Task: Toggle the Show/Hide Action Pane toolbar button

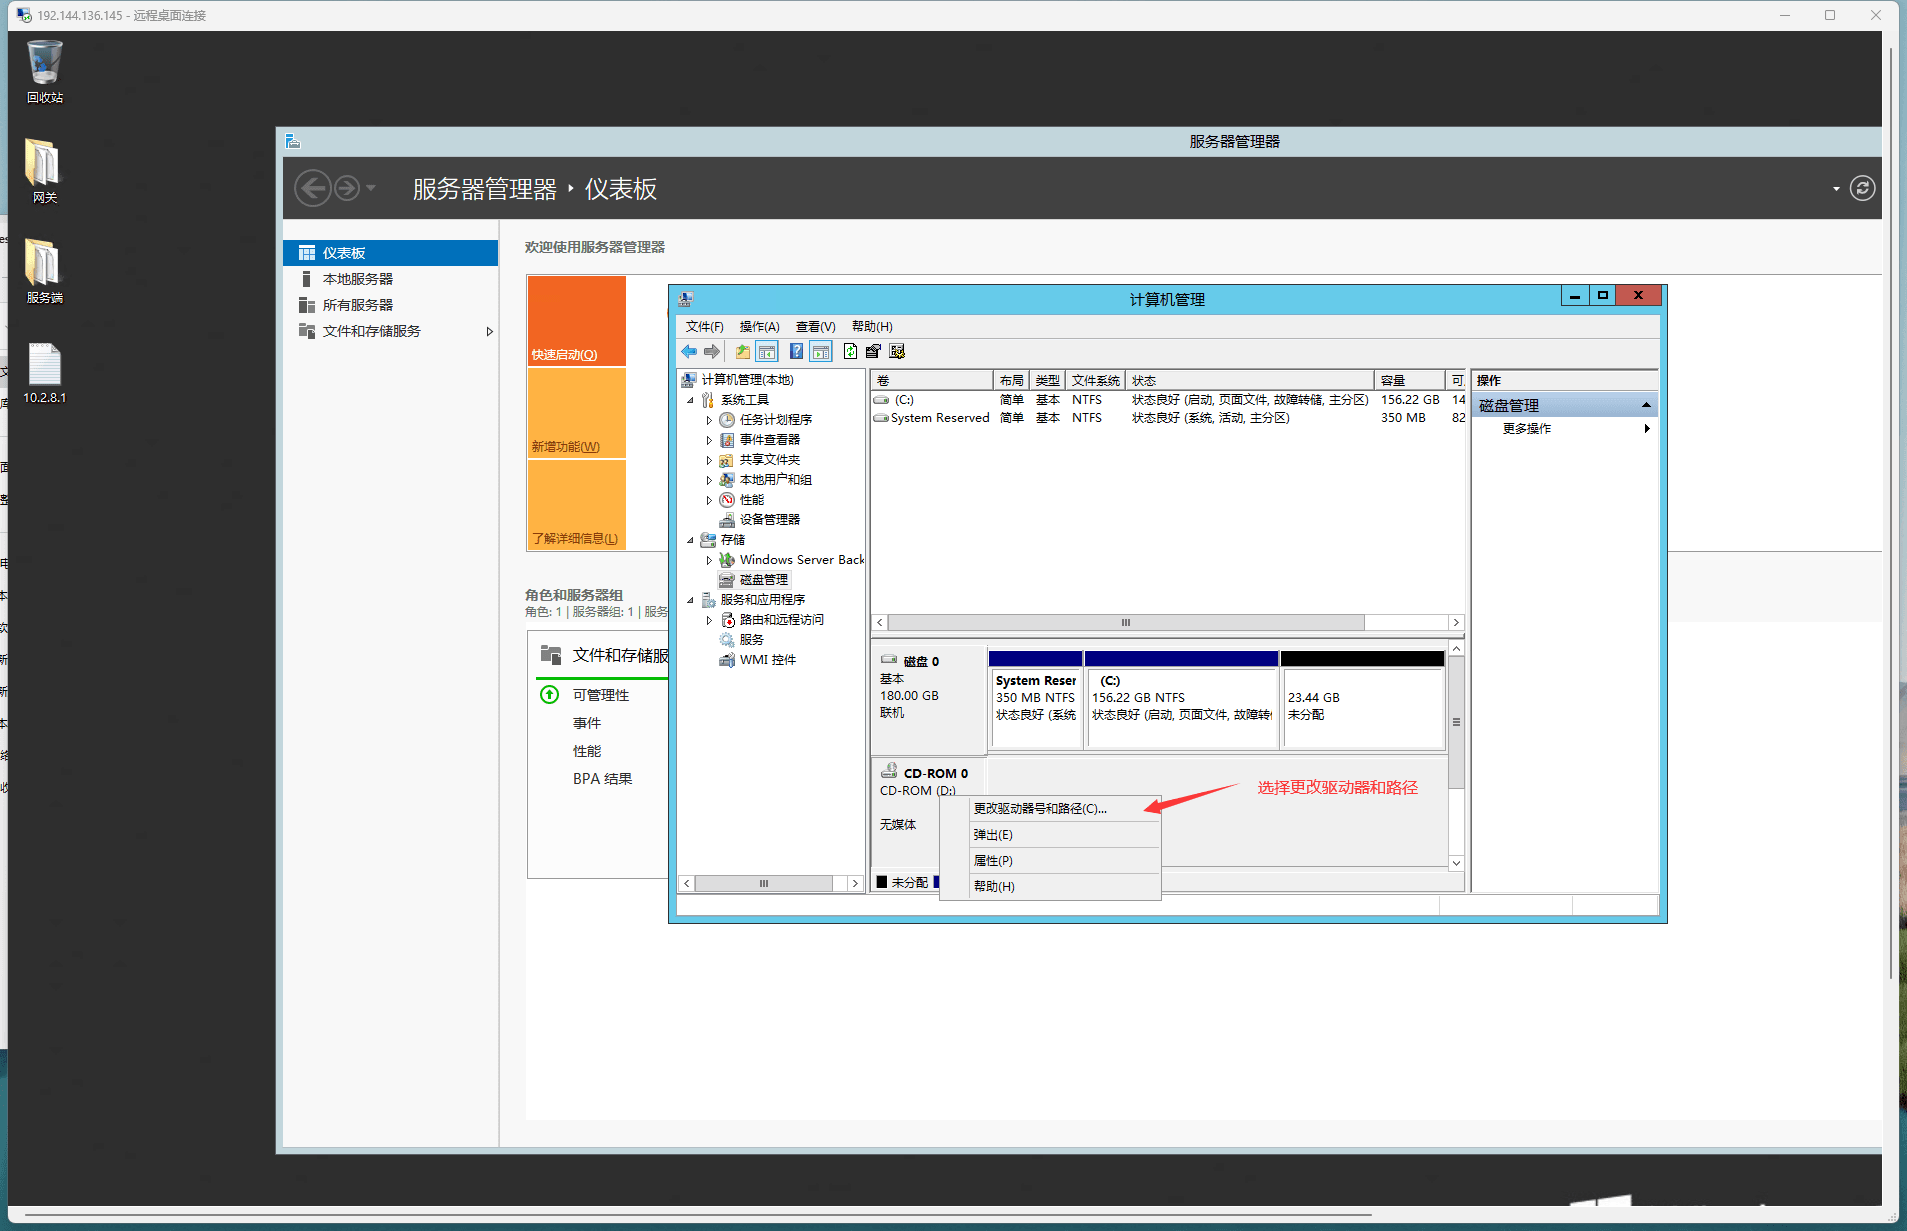Action: coord(821,352)
